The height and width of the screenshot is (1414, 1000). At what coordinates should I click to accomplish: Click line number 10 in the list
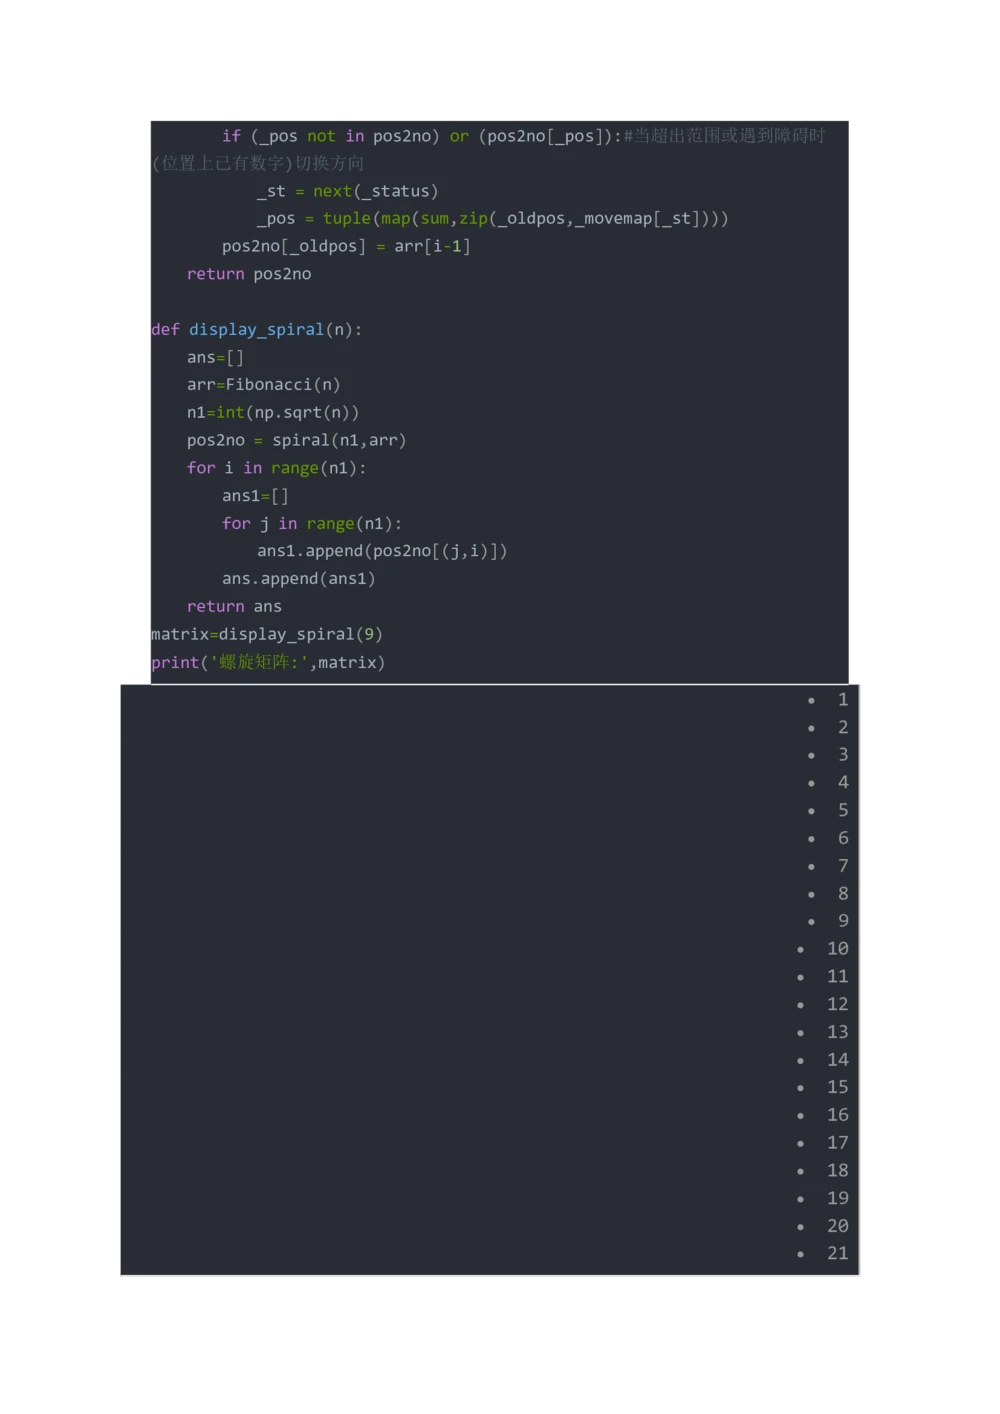pos(838,949)
